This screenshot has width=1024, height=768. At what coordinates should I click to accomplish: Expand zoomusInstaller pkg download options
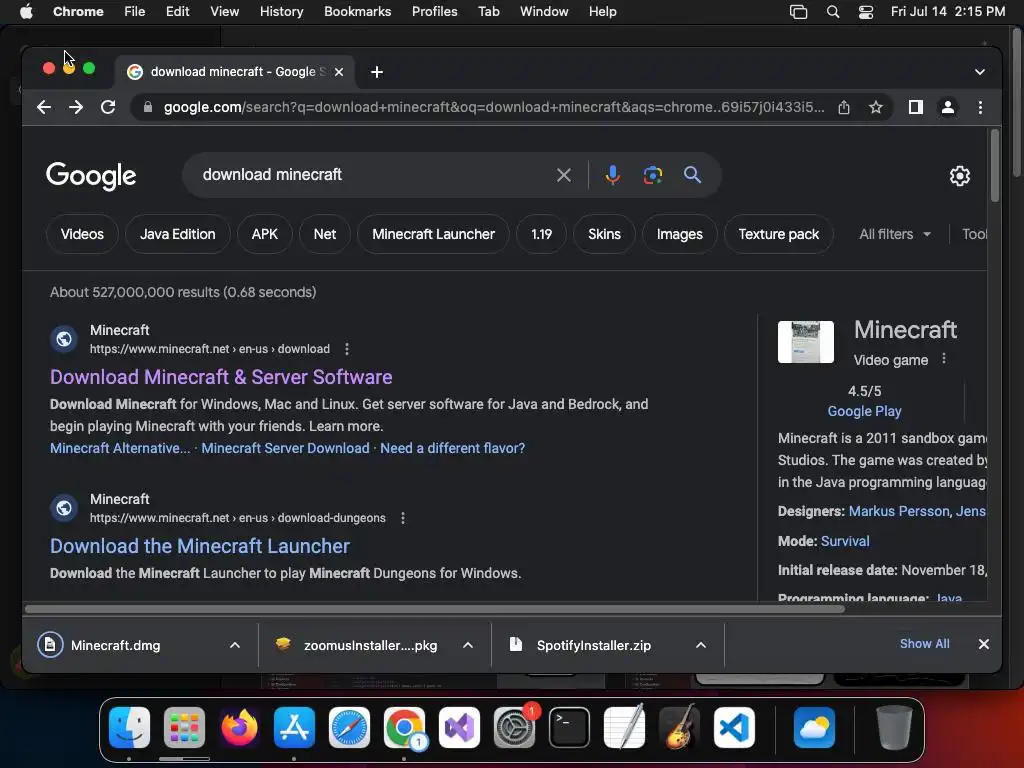pyautogui.click(x=468, y=645)
